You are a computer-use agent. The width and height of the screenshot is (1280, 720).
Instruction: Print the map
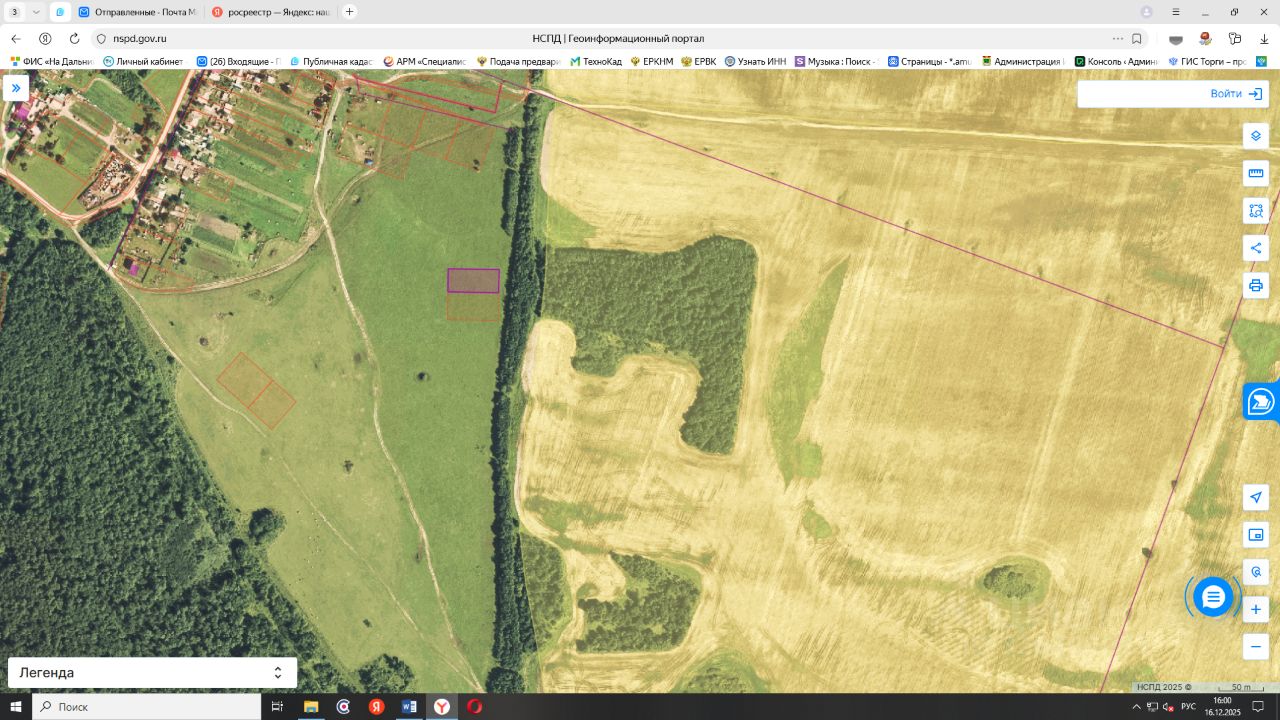pos(1256,286)
